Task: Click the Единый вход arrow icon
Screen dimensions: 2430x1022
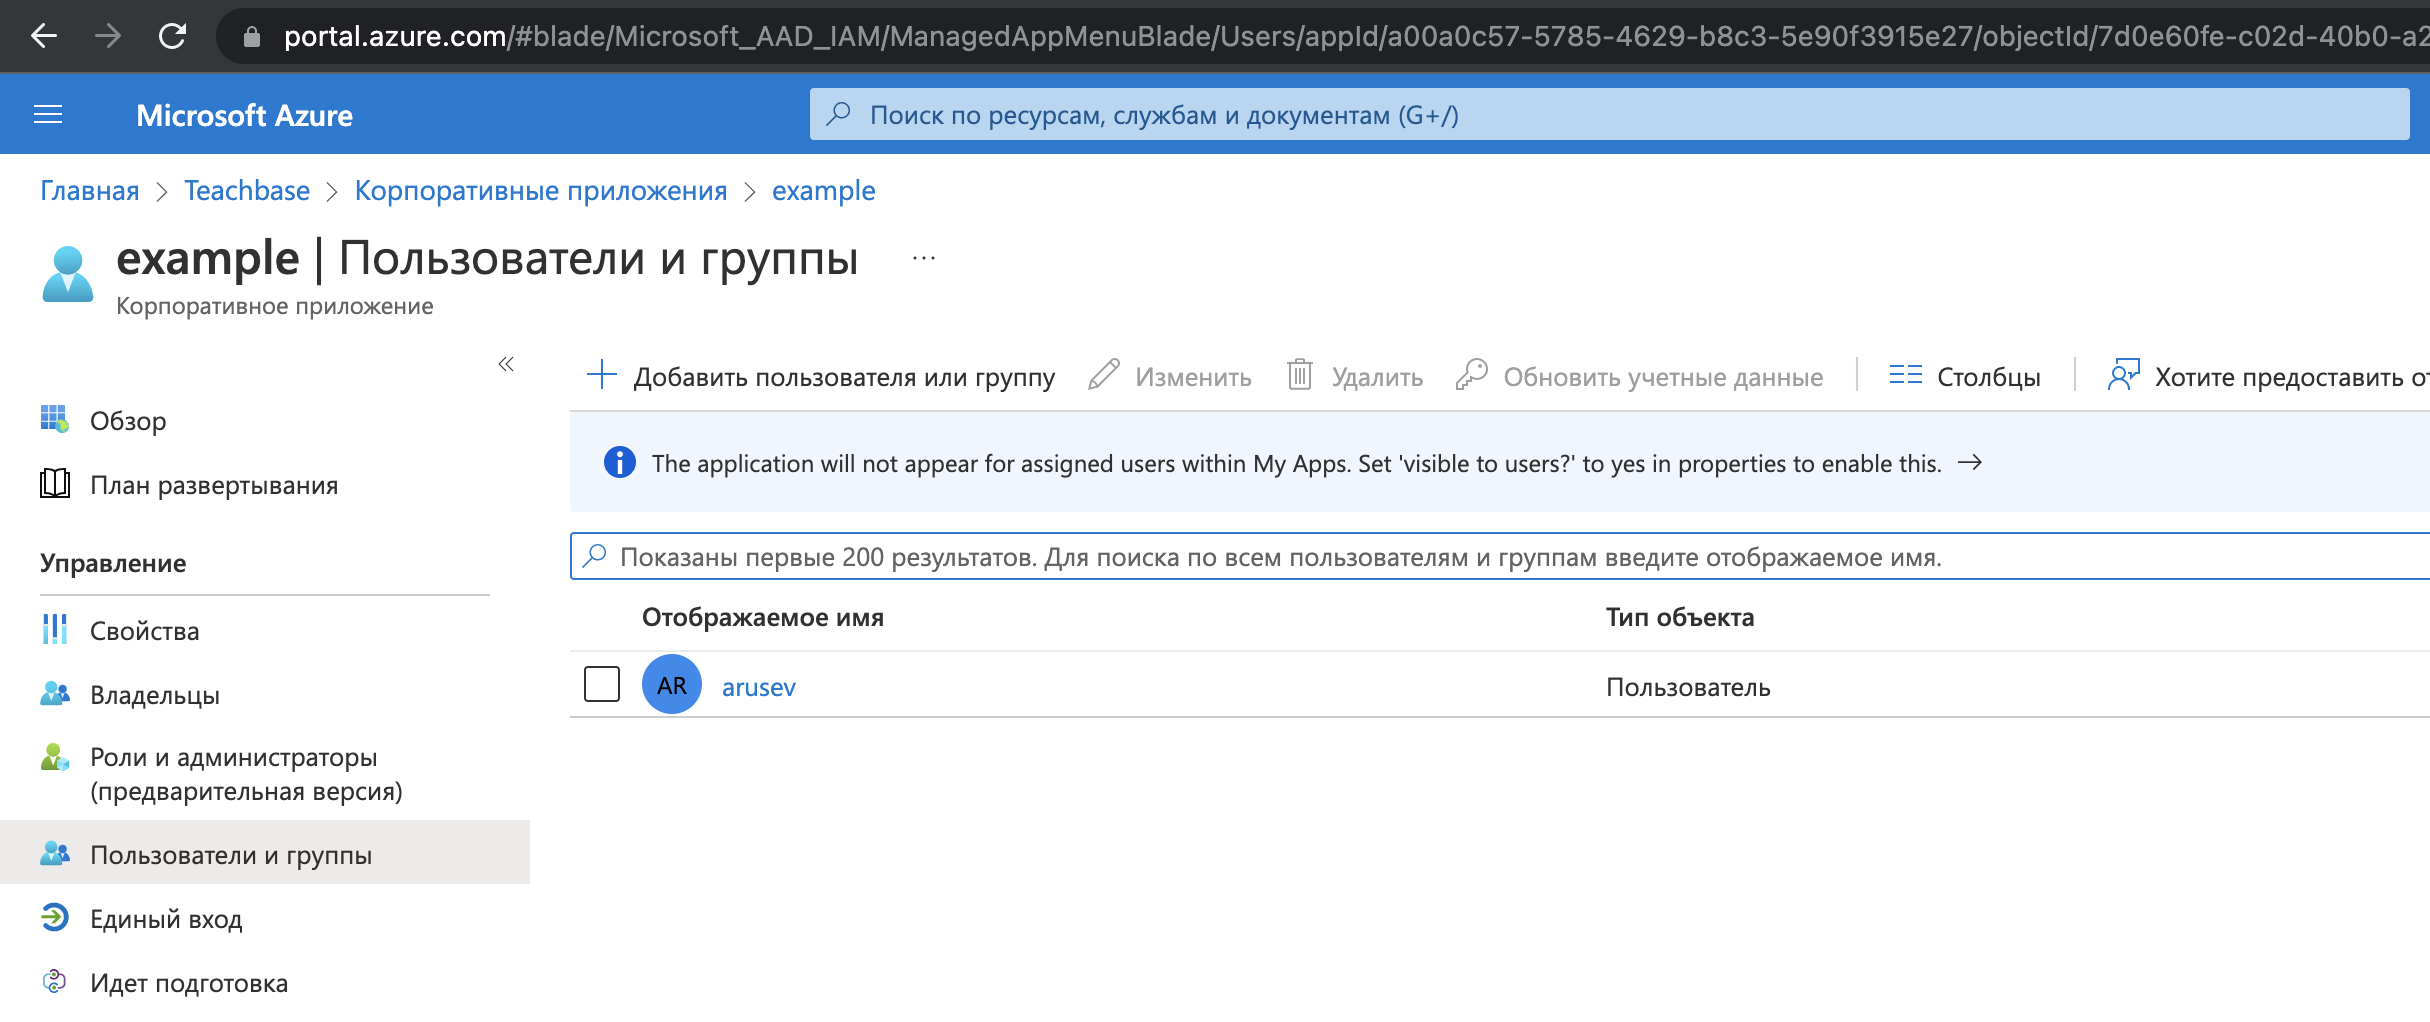Action: click(x=55, y=918)
